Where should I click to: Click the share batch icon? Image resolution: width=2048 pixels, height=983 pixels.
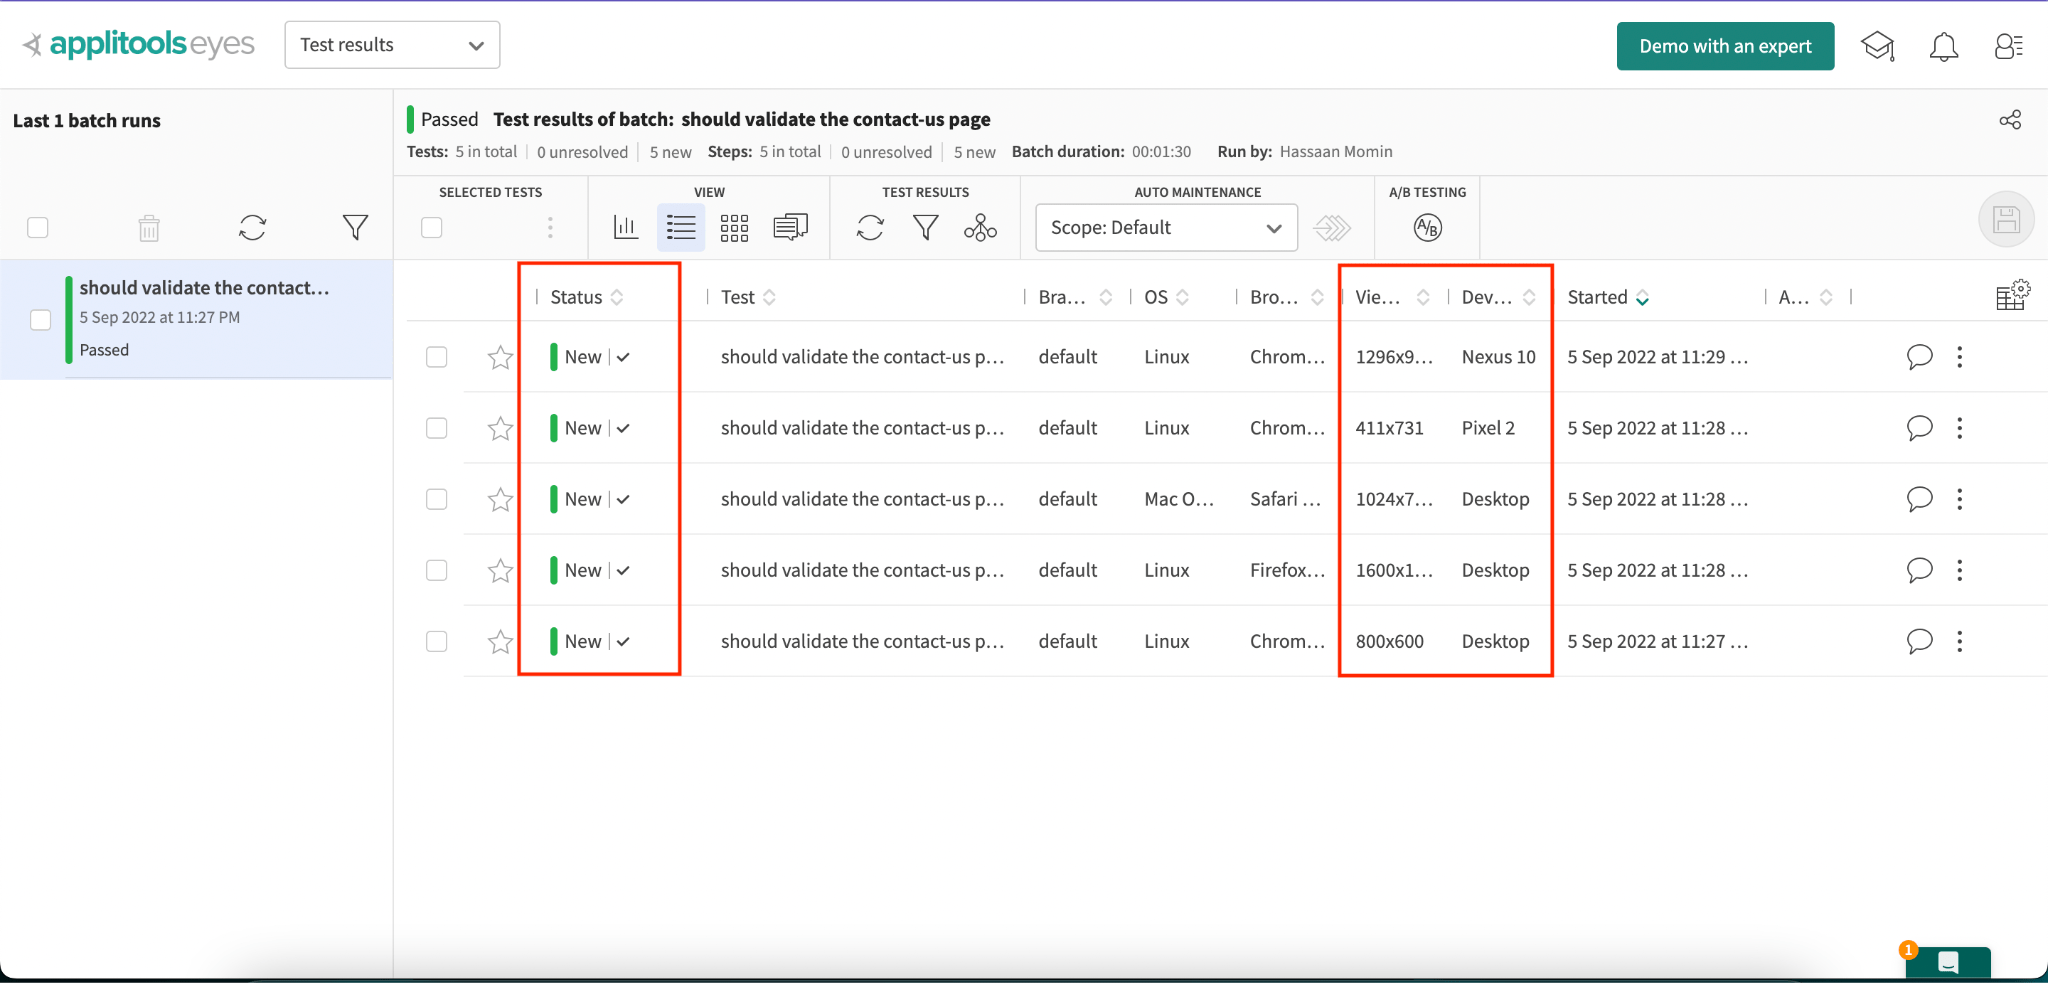2010,120
